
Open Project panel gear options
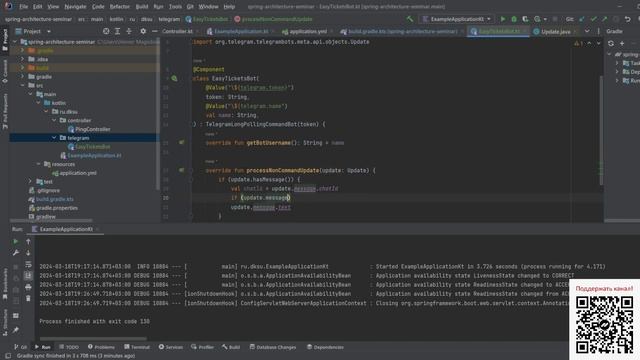tap(143, 31)
